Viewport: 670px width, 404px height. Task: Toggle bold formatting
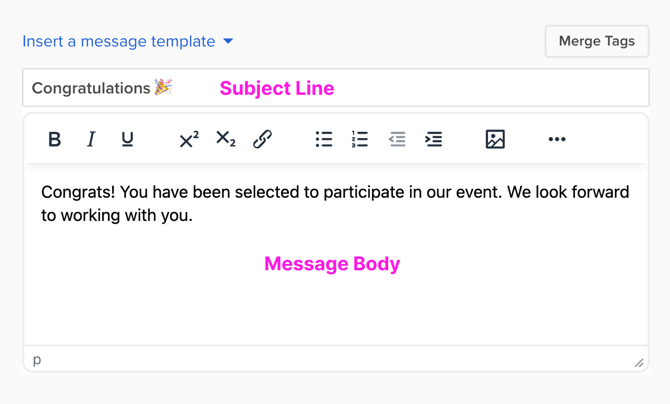tap(55, 140)
